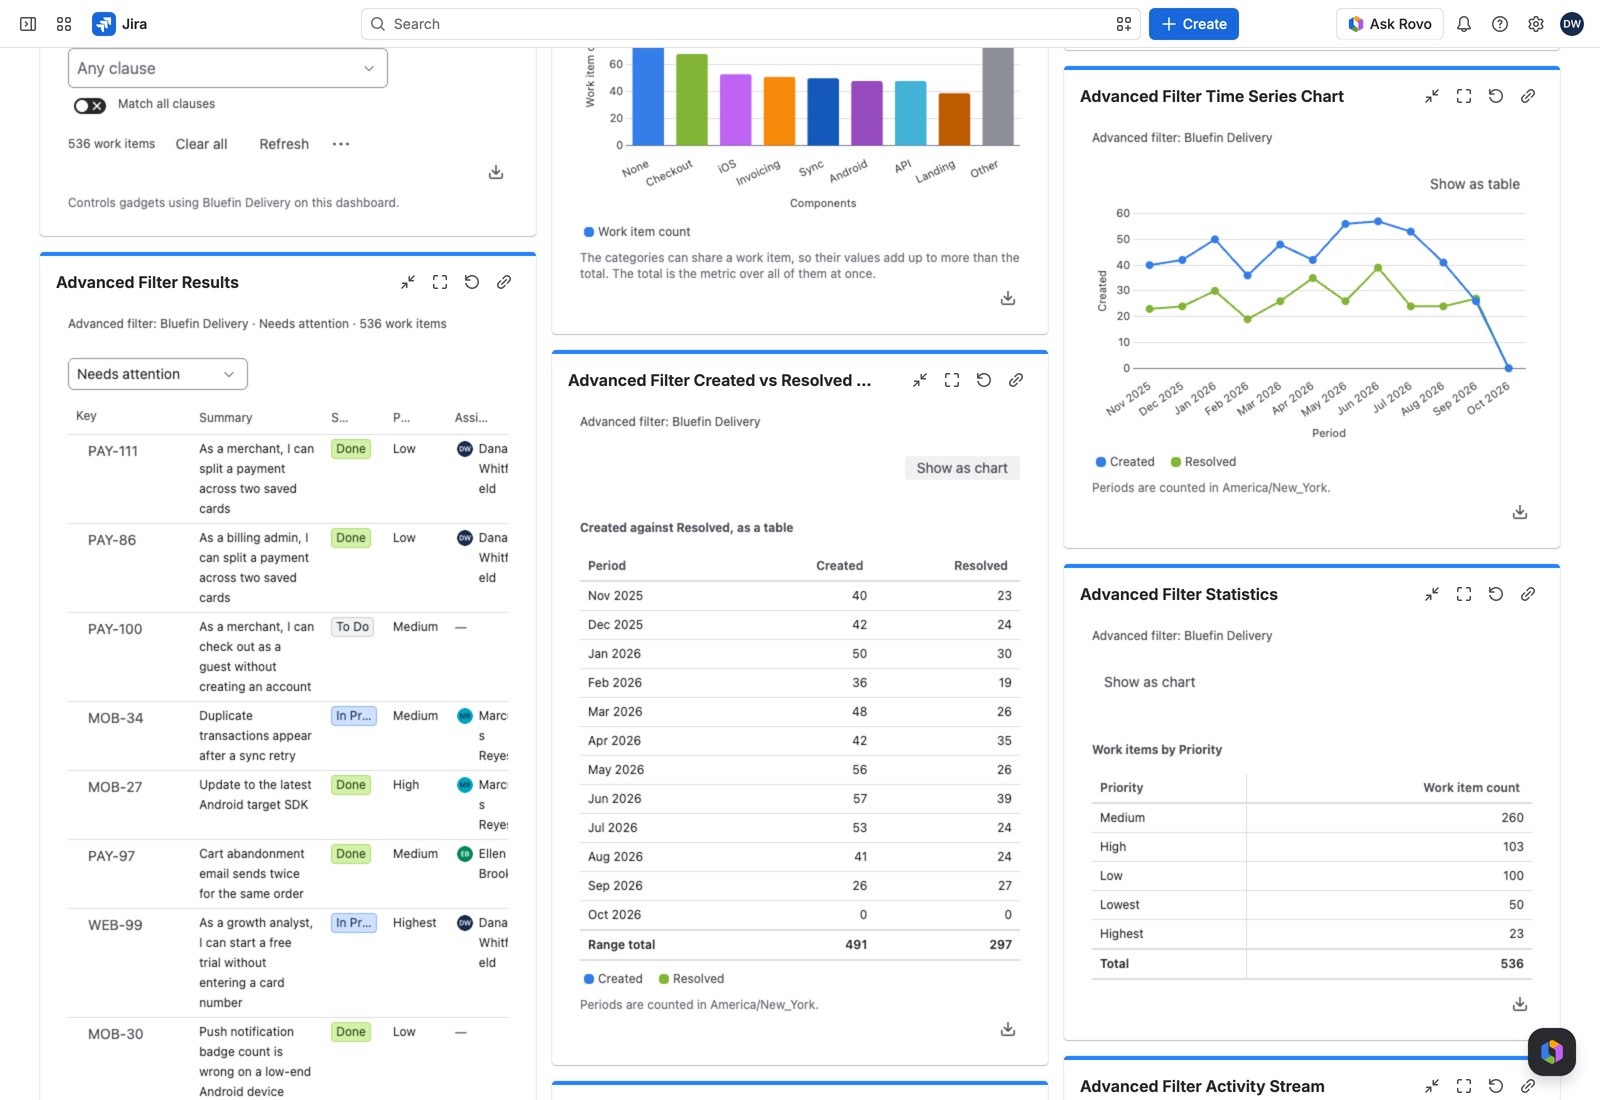
Task: Click the Priority column header in Statistics
Action: 1122,788
